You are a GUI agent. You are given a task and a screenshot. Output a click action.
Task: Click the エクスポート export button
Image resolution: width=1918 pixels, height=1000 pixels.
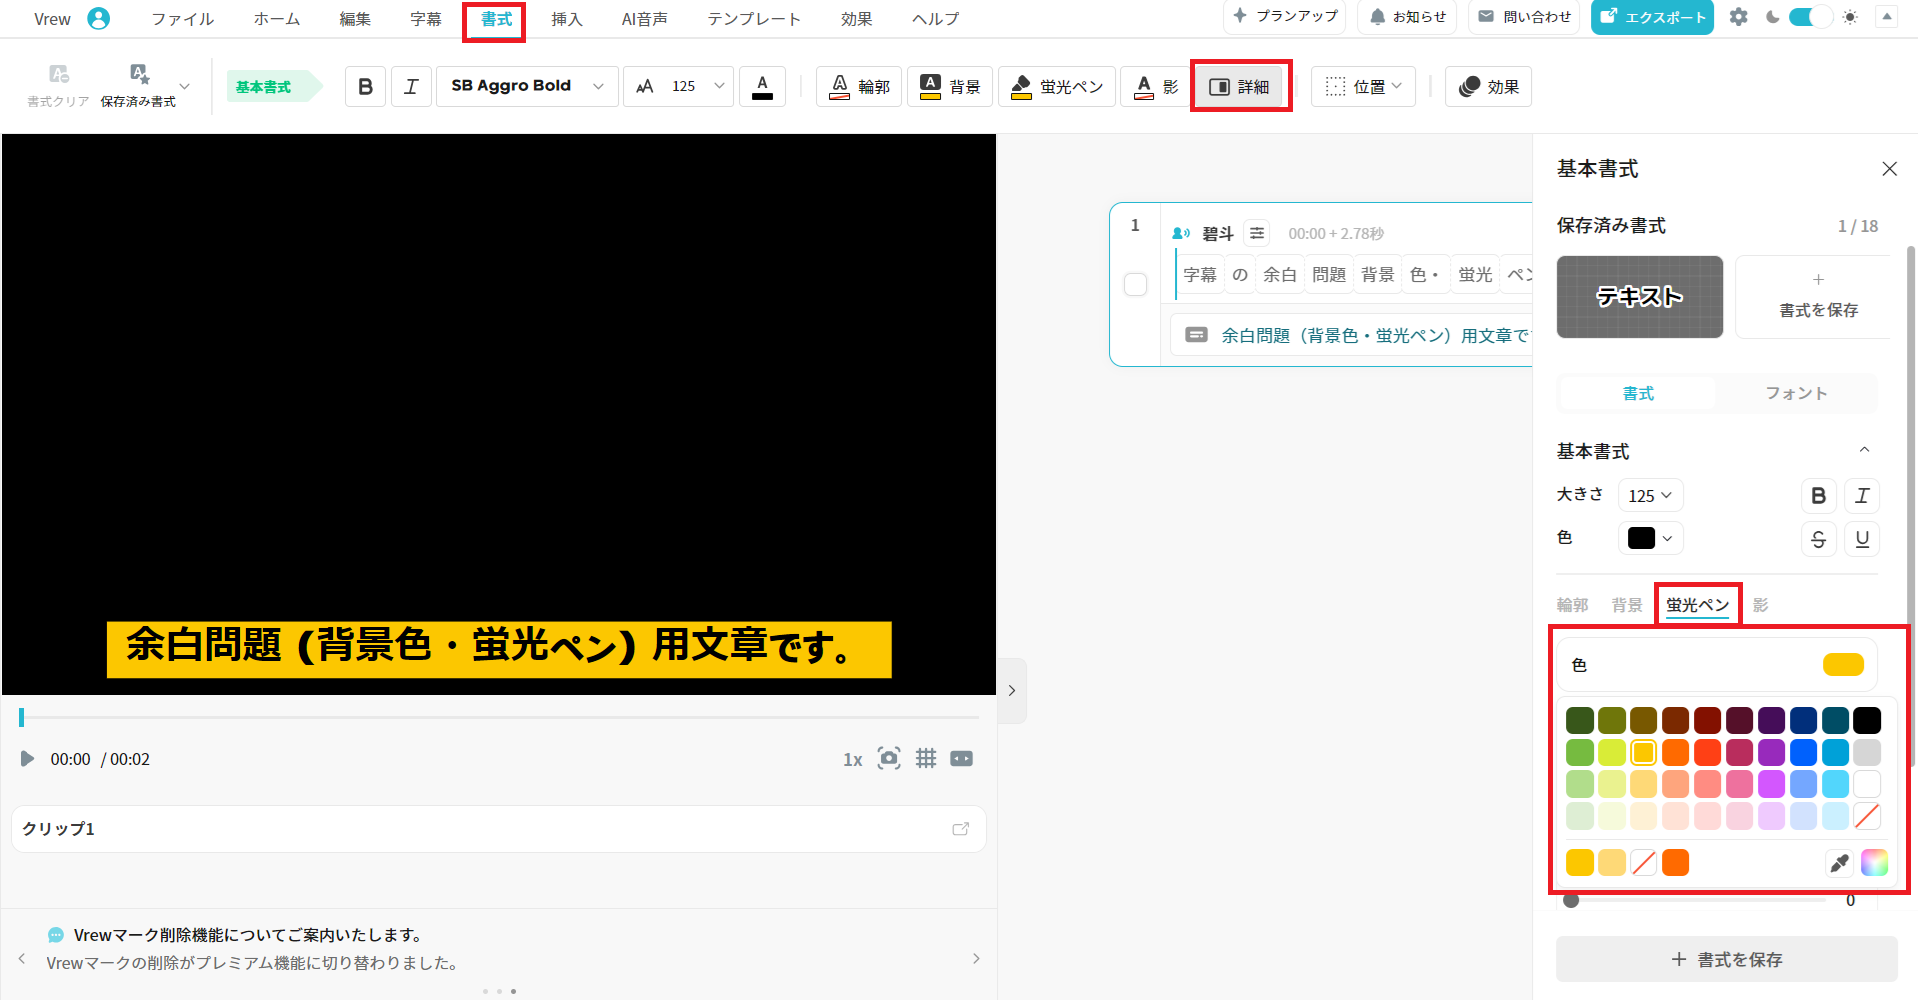click(x=1652, y=17)
